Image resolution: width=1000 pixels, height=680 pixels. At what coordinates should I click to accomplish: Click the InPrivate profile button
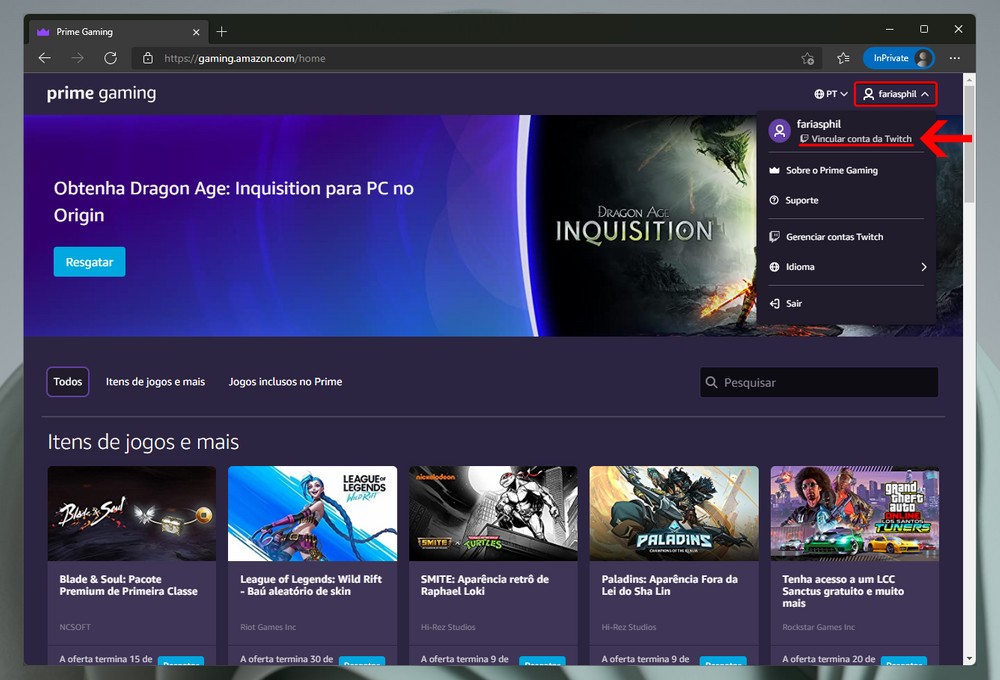tap(897, 58)
